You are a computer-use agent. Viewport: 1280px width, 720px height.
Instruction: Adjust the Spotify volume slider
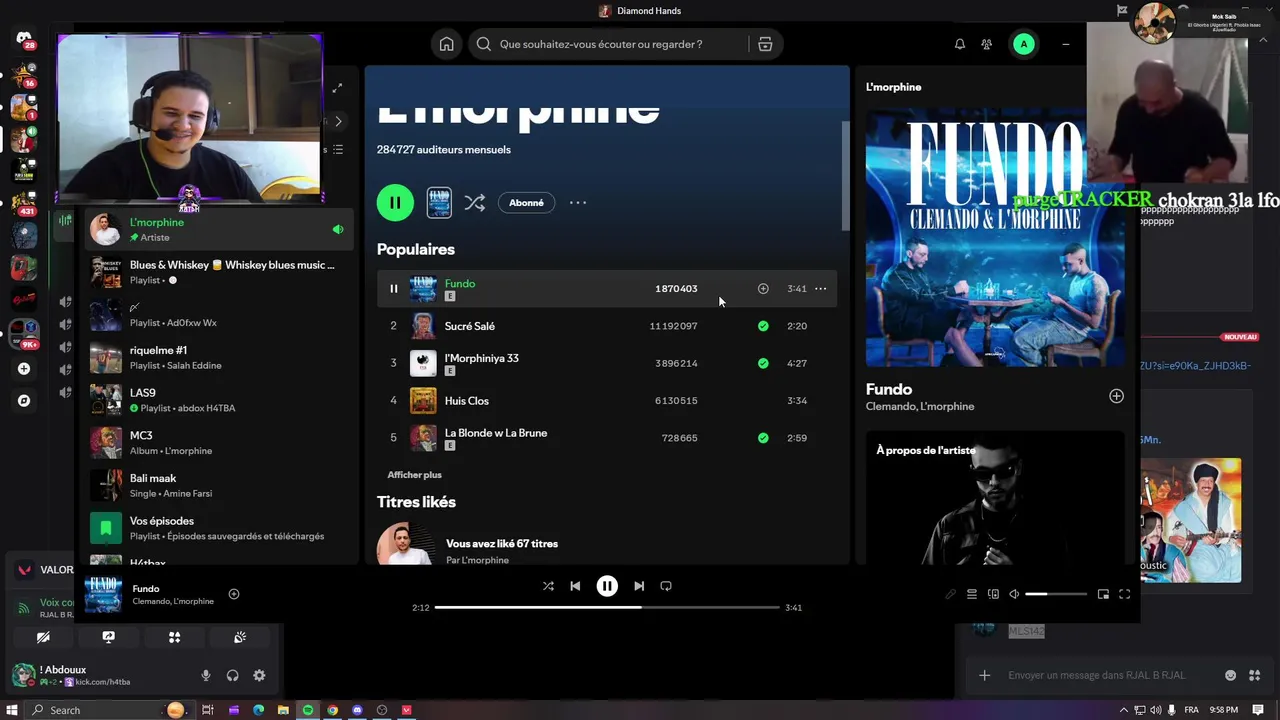[1055, 594]
